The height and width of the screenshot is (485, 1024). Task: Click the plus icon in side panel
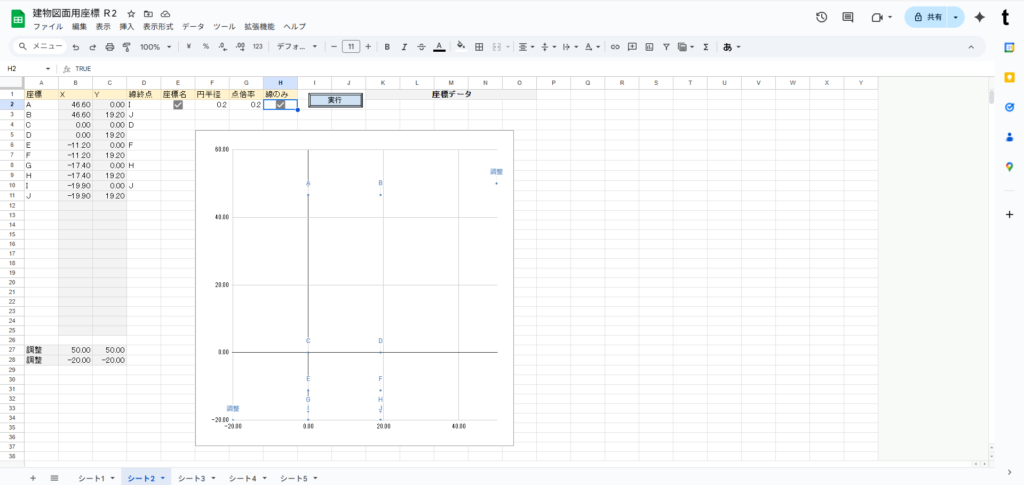(1009, 214)
